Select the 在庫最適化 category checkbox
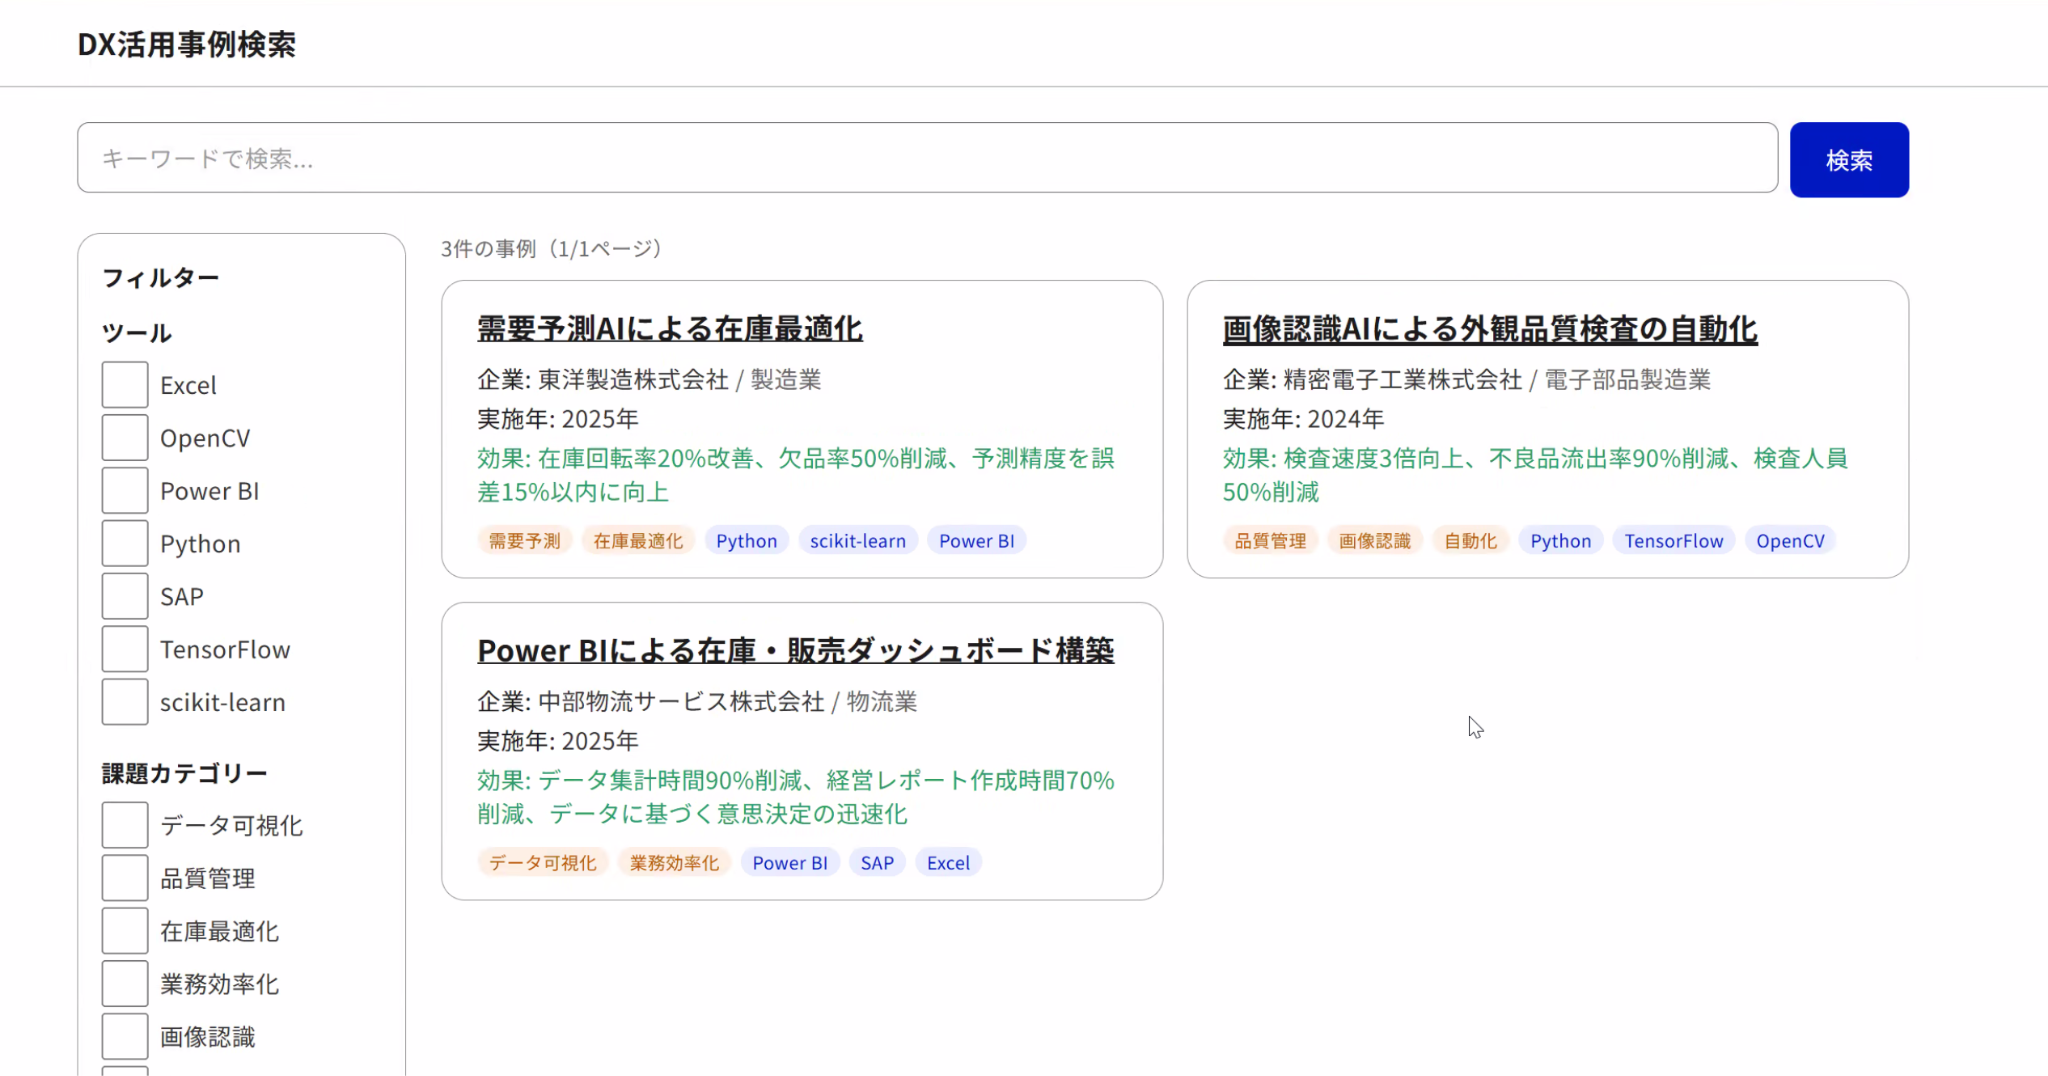The image size is (2048, 1076). click(x=124, y=931)
